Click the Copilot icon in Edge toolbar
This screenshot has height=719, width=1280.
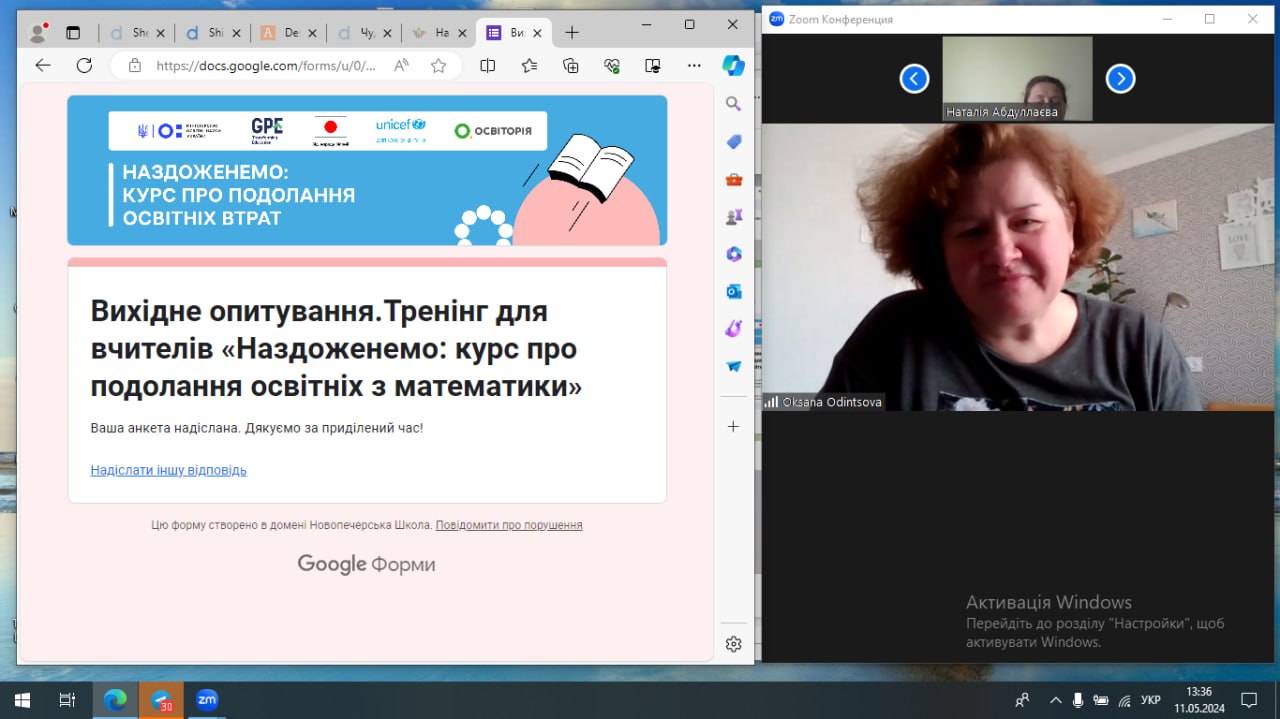click(x=733, y=66)
